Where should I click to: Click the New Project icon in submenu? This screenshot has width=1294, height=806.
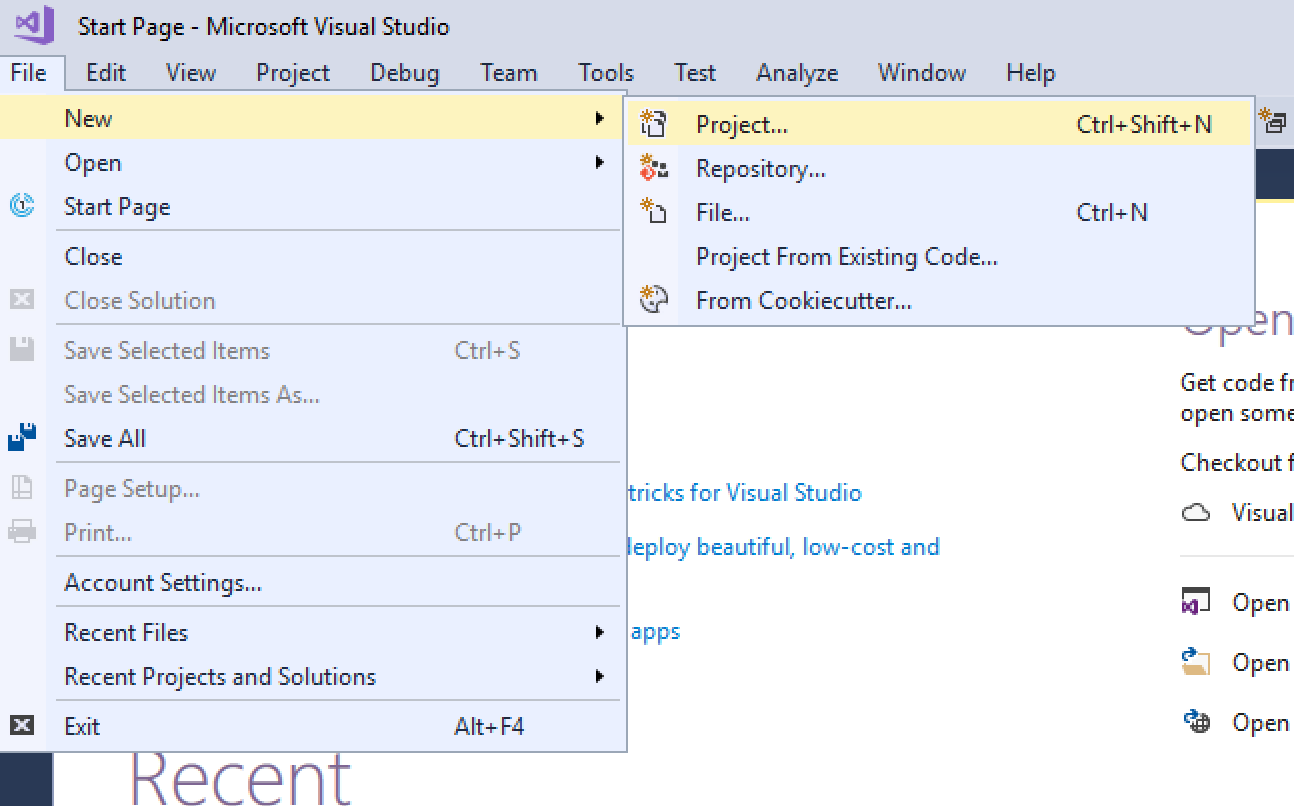pyautogui.click(x=653, y=124)
